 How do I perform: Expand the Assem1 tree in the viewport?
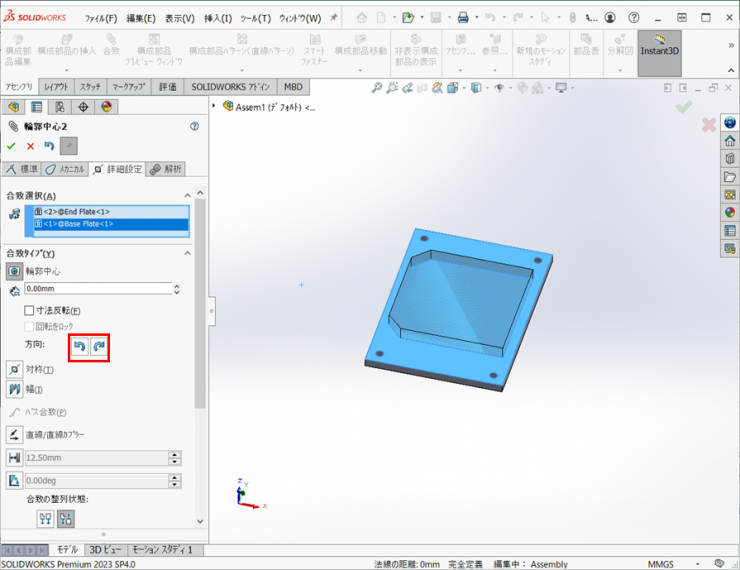coord(215,106)
